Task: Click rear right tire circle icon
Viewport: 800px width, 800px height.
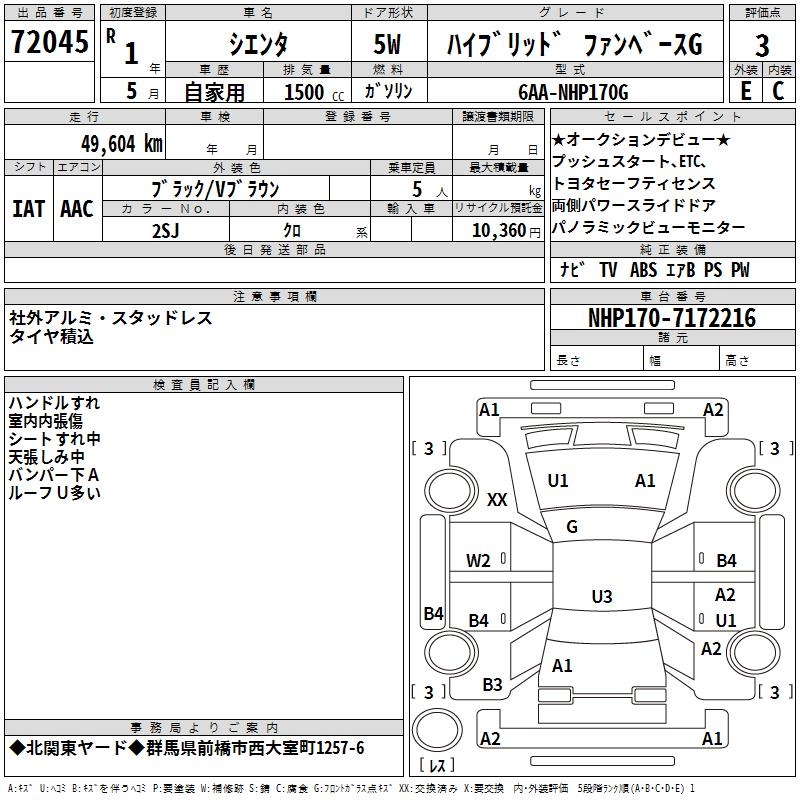Action: point(754,653)
